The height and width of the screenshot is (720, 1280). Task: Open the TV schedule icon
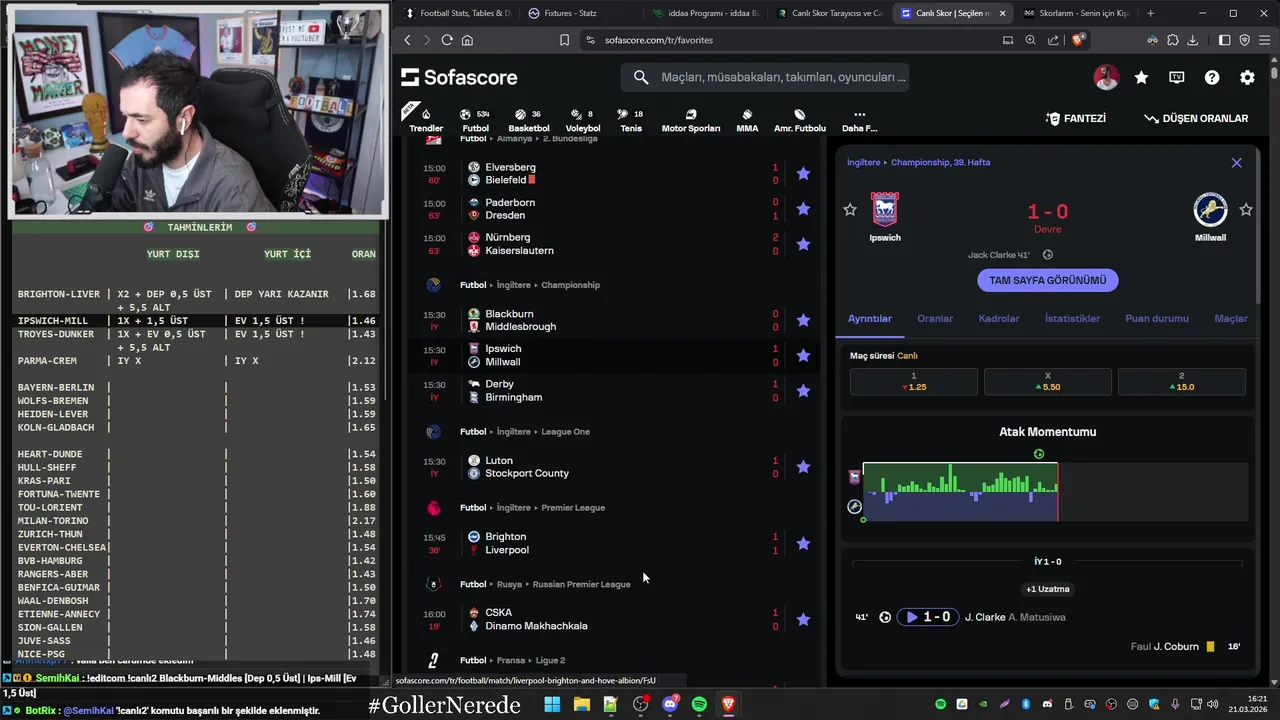(x=1177, y=77)
